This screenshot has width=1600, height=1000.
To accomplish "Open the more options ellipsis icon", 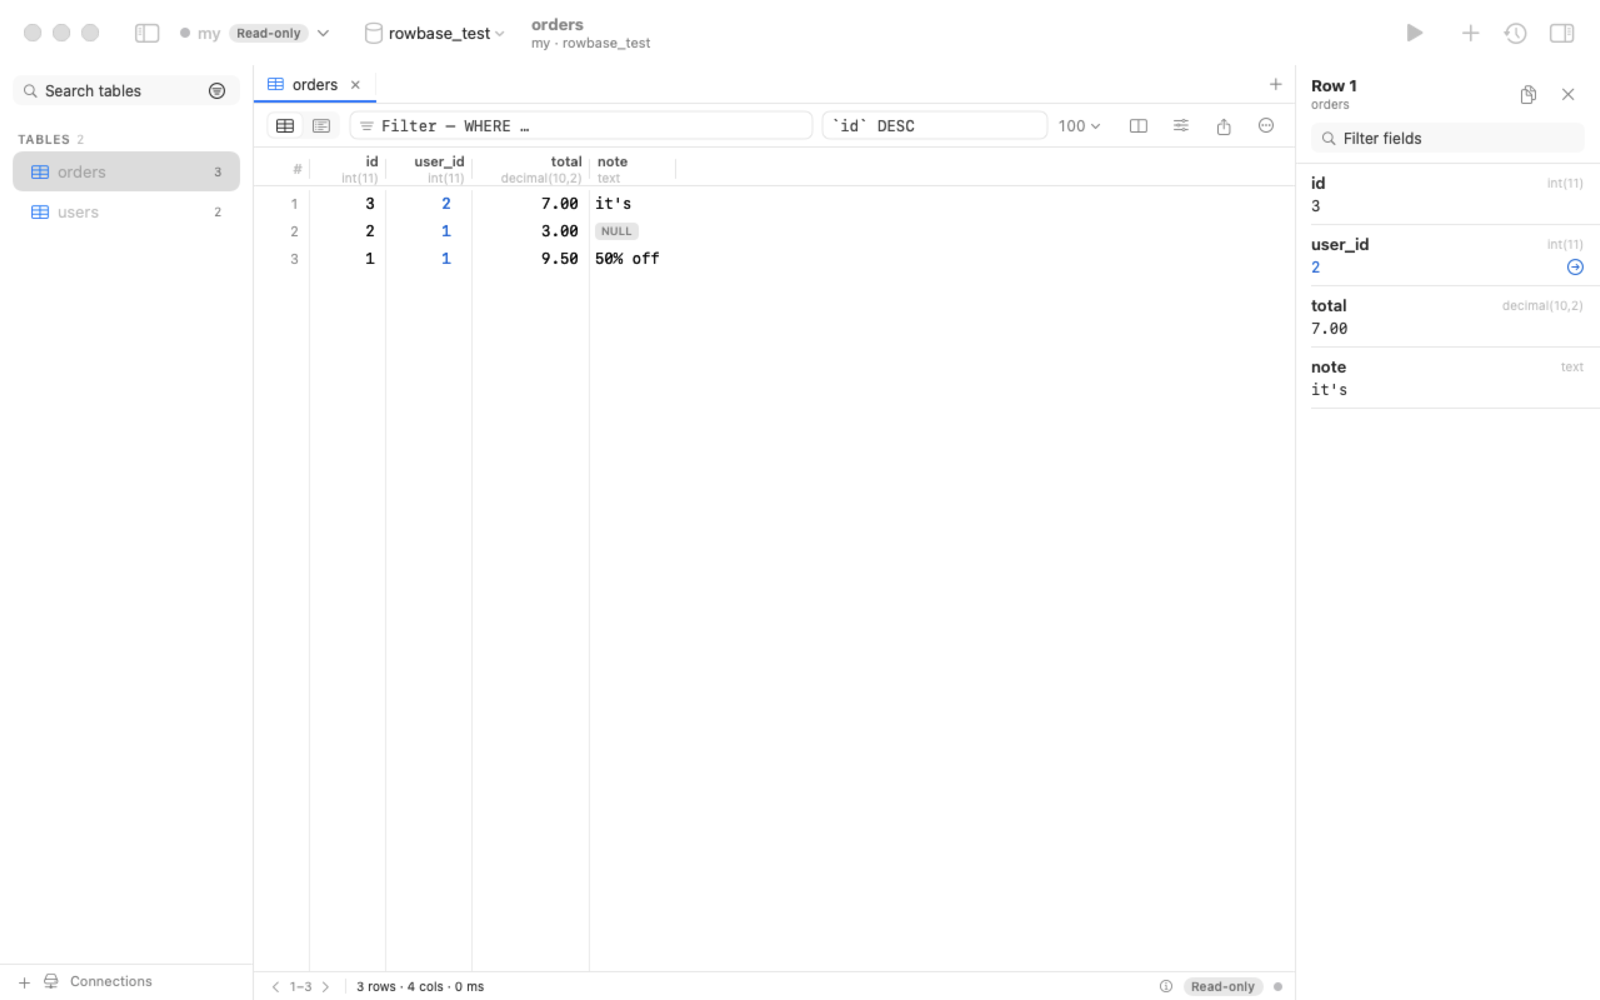I will [x=1266, y=126].
